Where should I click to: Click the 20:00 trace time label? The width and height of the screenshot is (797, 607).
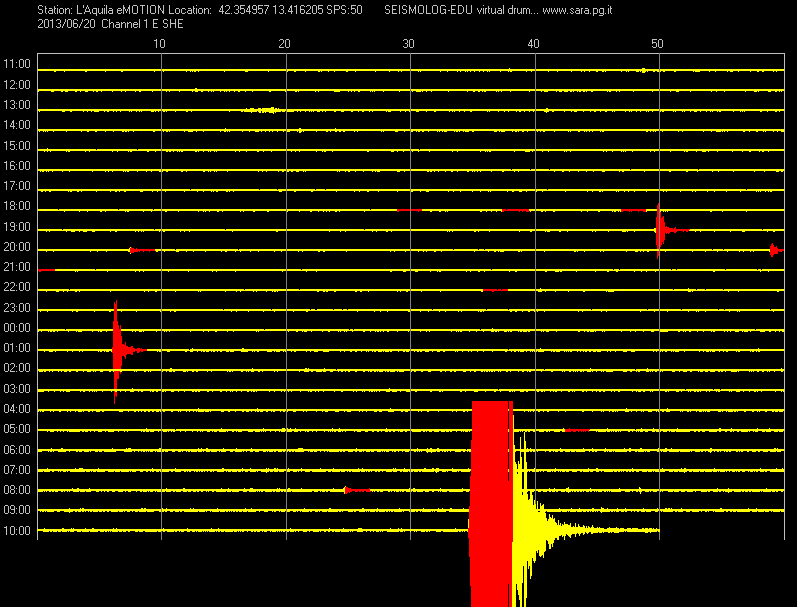17,247
